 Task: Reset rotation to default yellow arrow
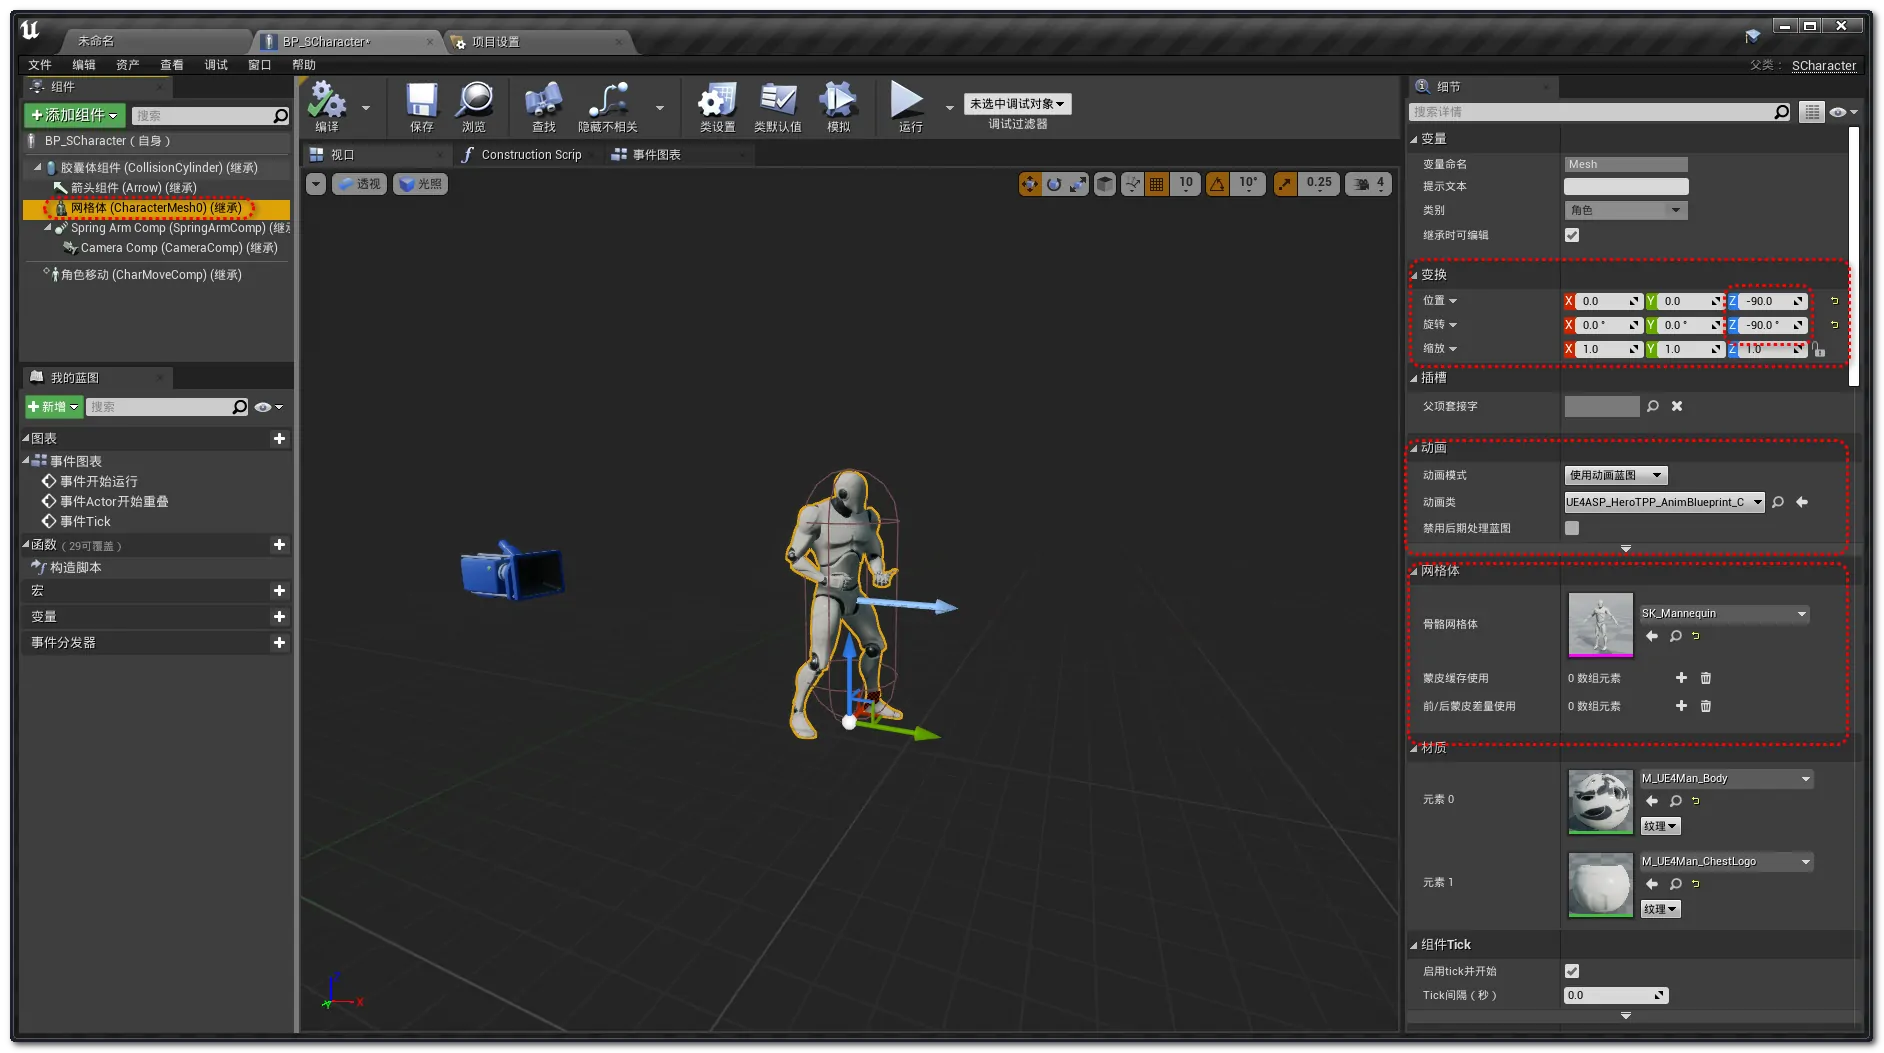point(1834,325)
